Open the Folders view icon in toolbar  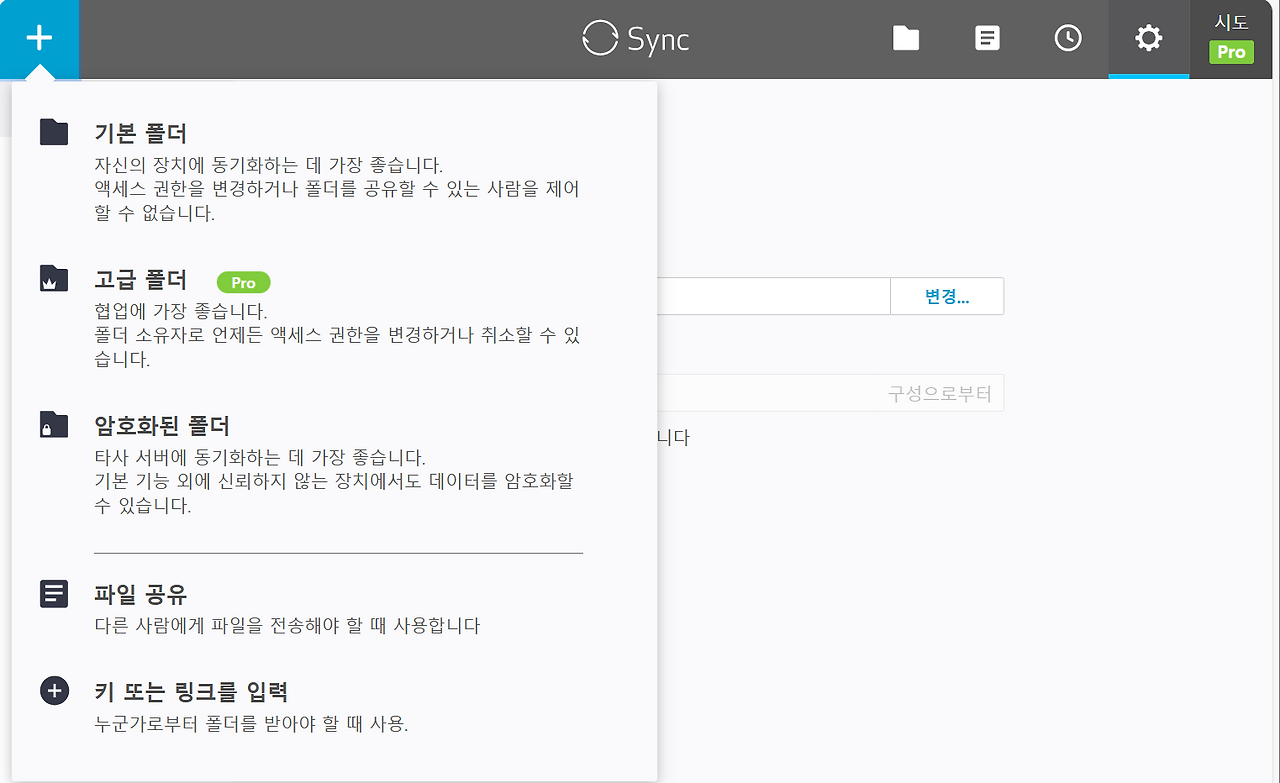pos(905,38)
